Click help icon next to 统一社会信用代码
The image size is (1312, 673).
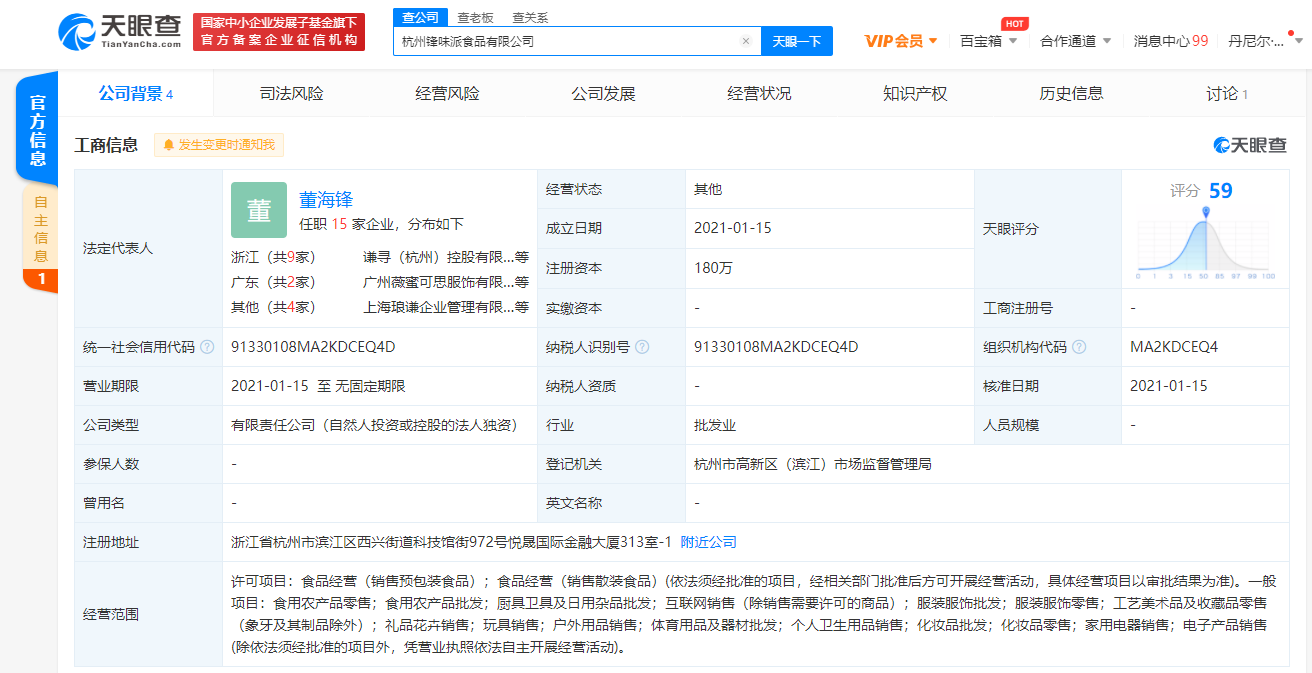[x=207, y=347]
